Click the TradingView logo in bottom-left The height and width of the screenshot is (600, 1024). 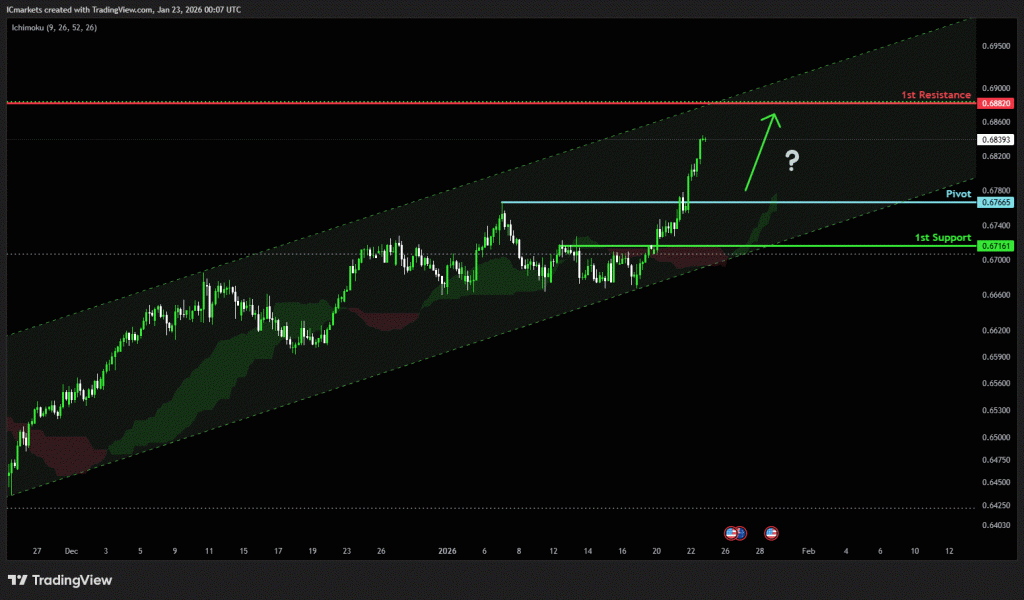pos(60,580)
